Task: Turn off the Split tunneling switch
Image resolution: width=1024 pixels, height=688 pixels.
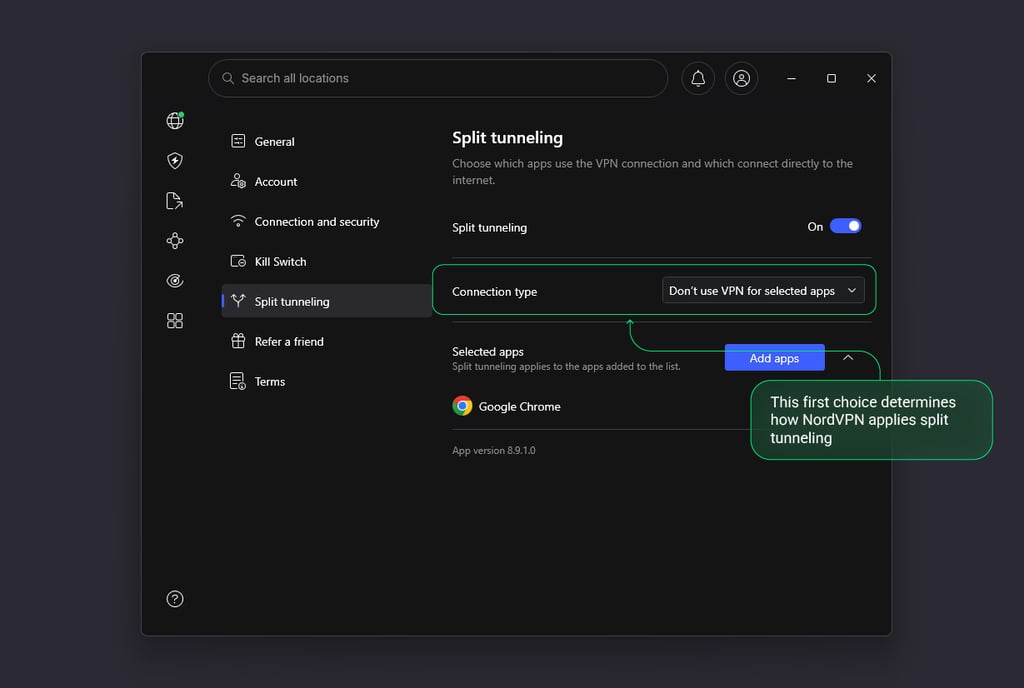Action: coord(846,226)
